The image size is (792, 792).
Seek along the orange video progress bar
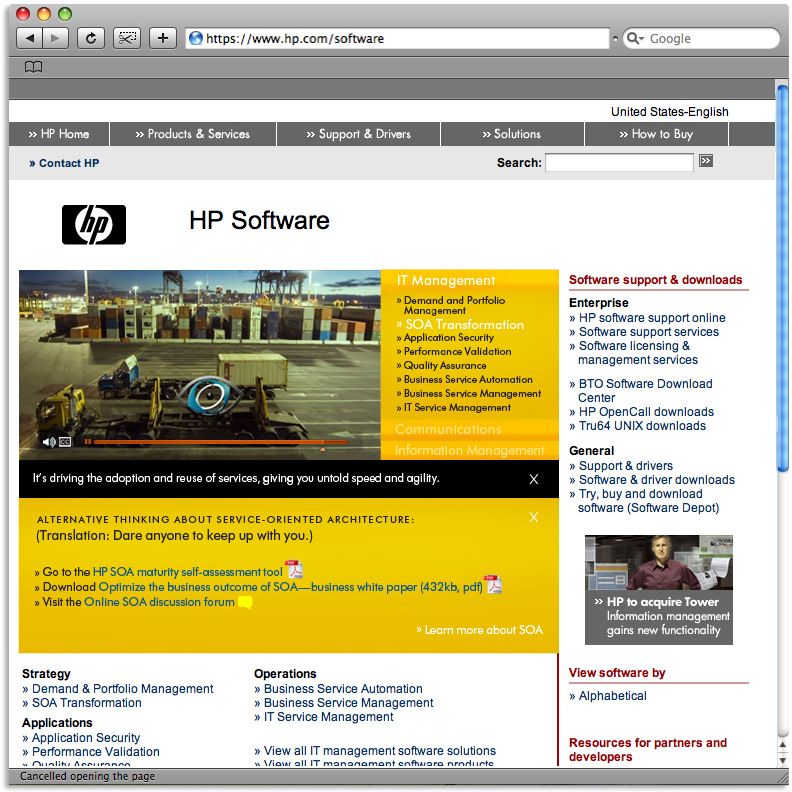click(x=220, y=442)
